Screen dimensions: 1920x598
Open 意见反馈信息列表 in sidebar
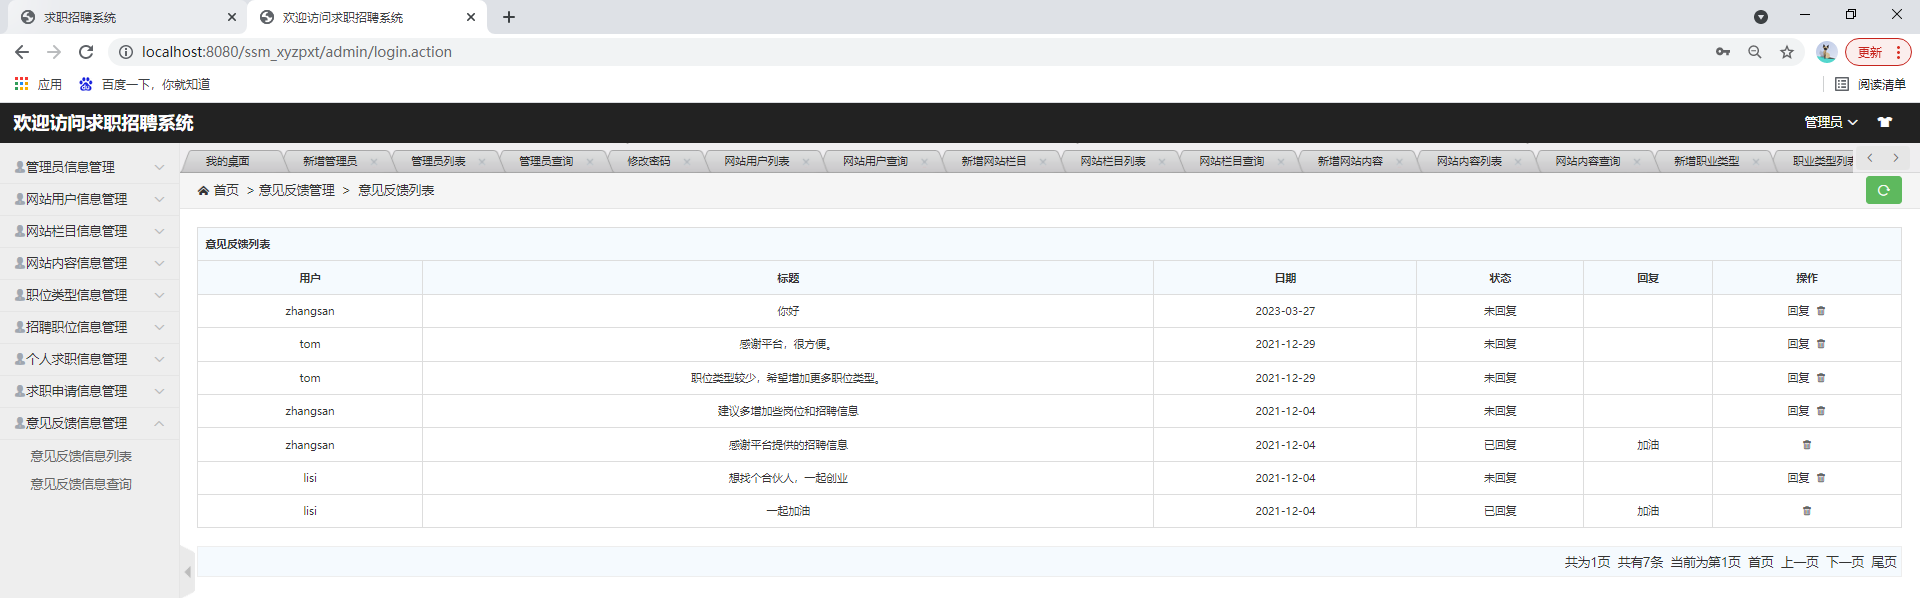pos(81,456)
